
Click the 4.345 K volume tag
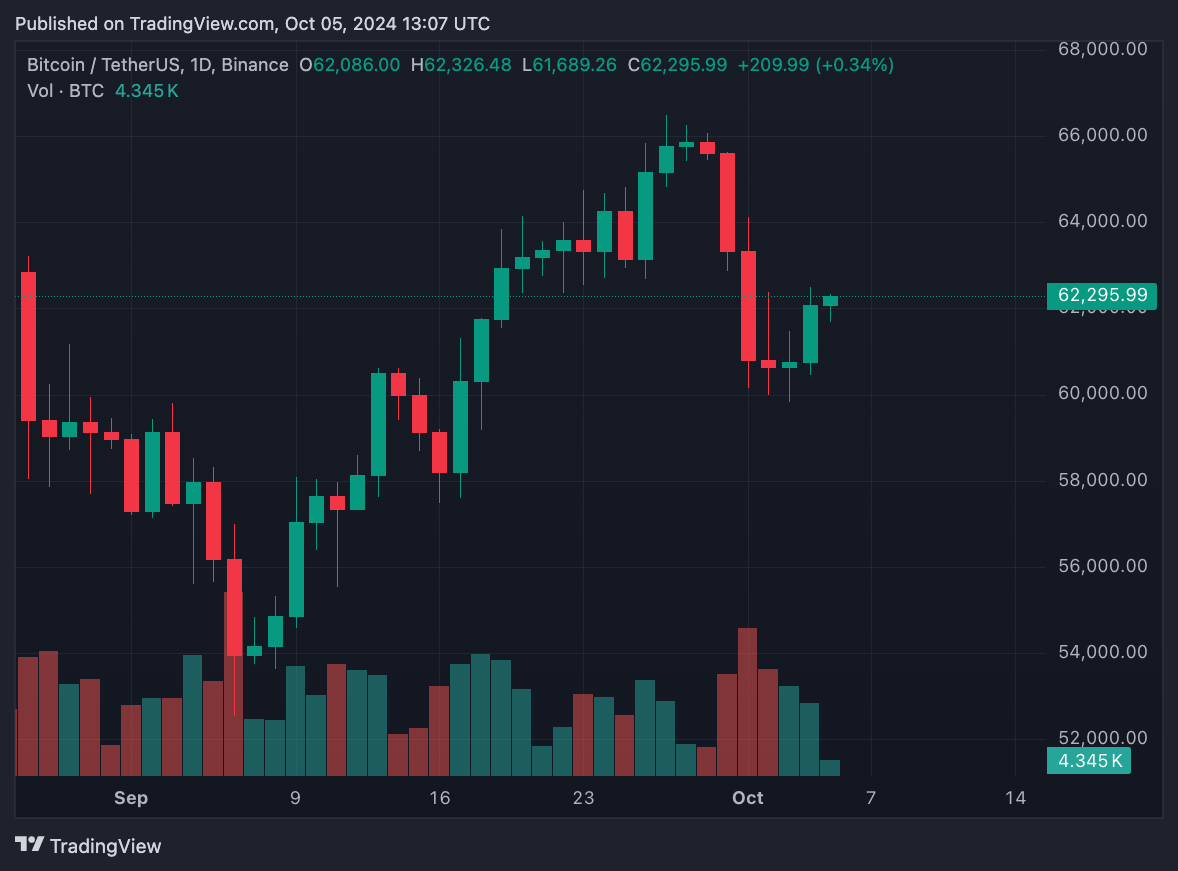coord(1089,761)
